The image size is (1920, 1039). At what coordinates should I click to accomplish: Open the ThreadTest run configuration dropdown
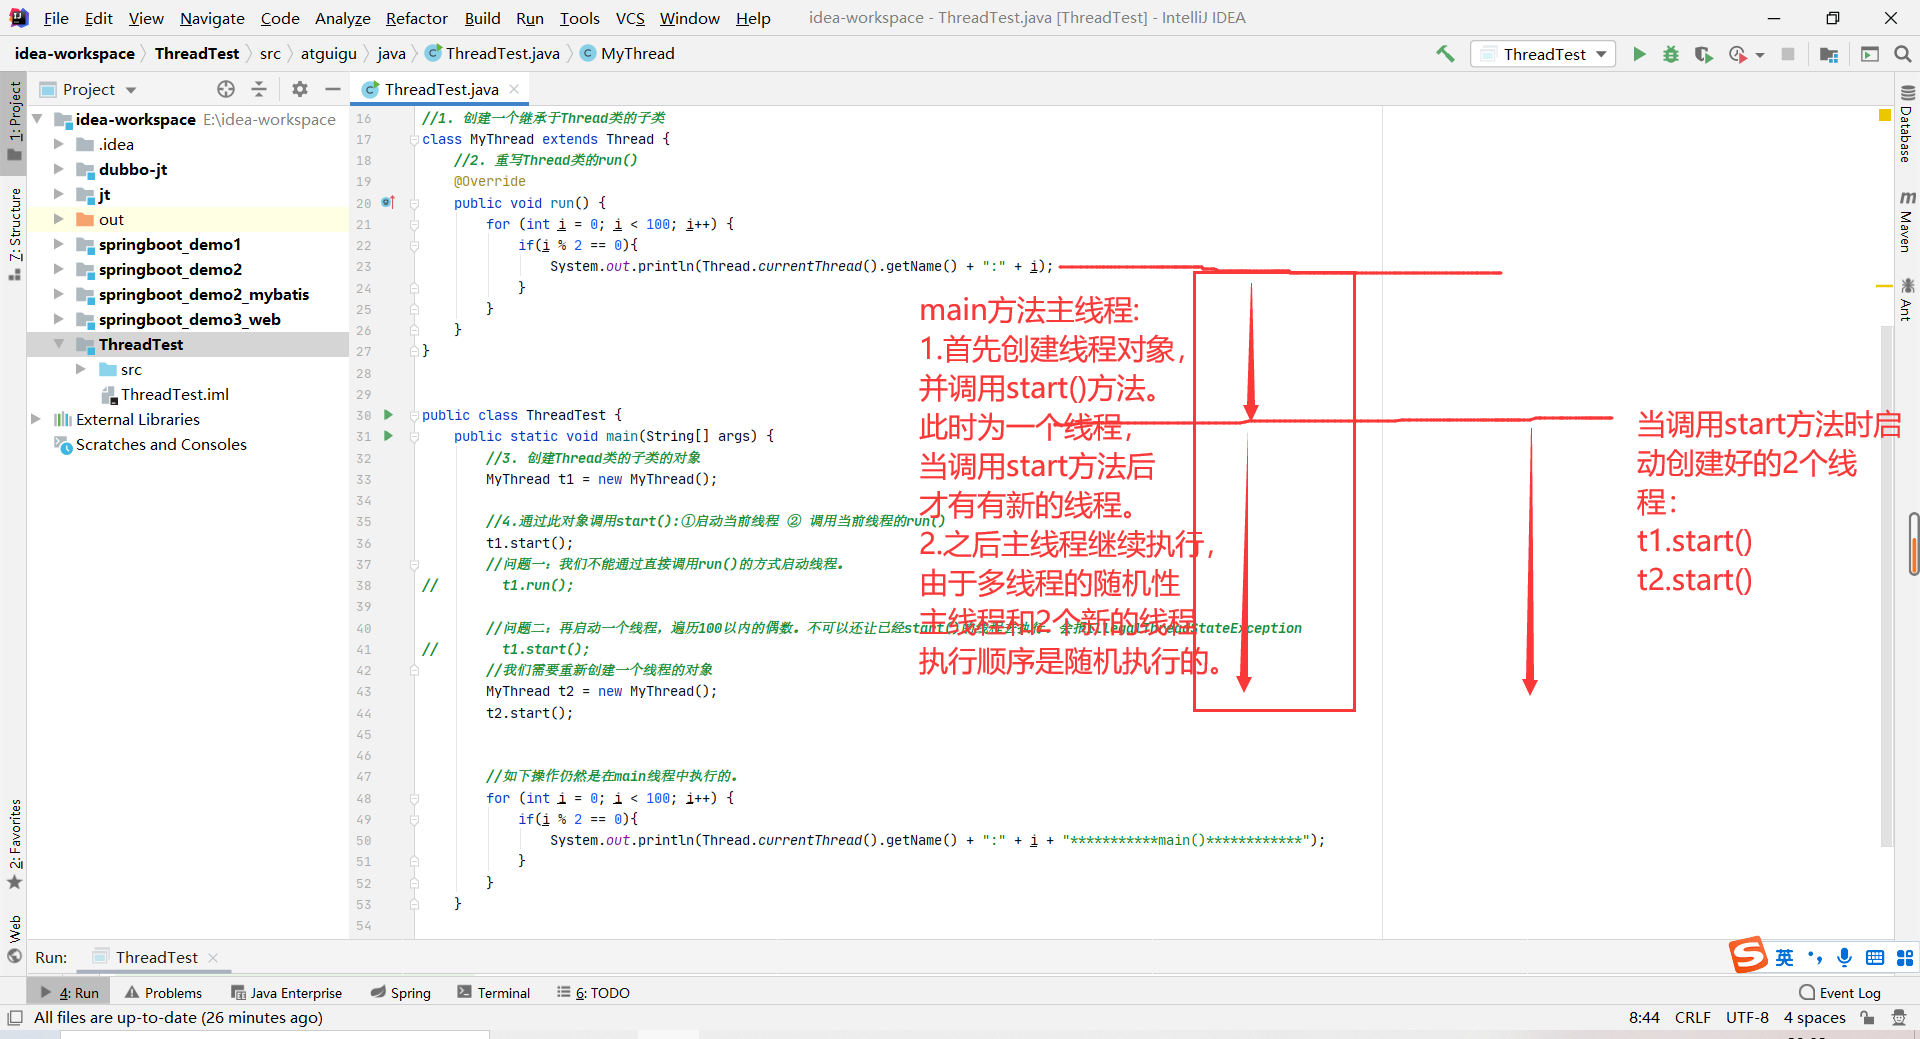point(1543,54)
